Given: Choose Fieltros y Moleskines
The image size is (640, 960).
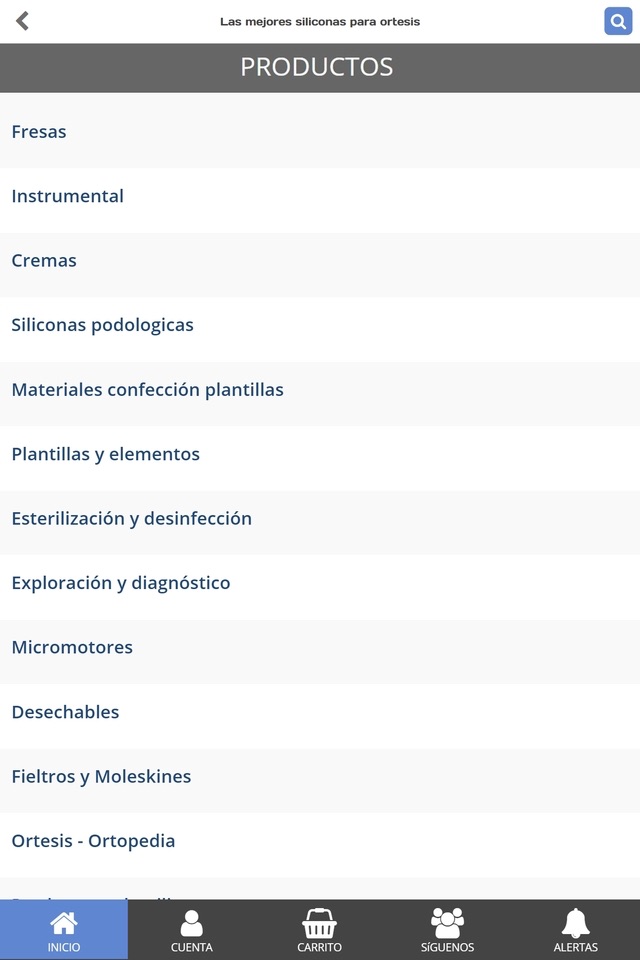Looking at the screenshot, I should click(x=101, y=777).
